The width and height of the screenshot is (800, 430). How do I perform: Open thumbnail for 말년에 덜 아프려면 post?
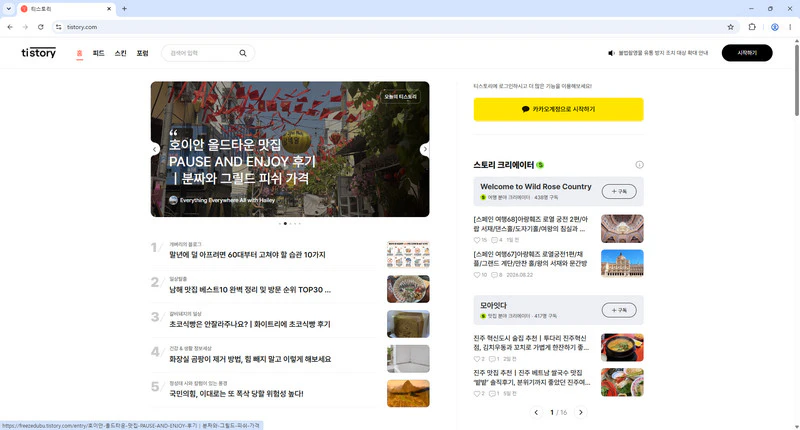click(x=408, y=254)
